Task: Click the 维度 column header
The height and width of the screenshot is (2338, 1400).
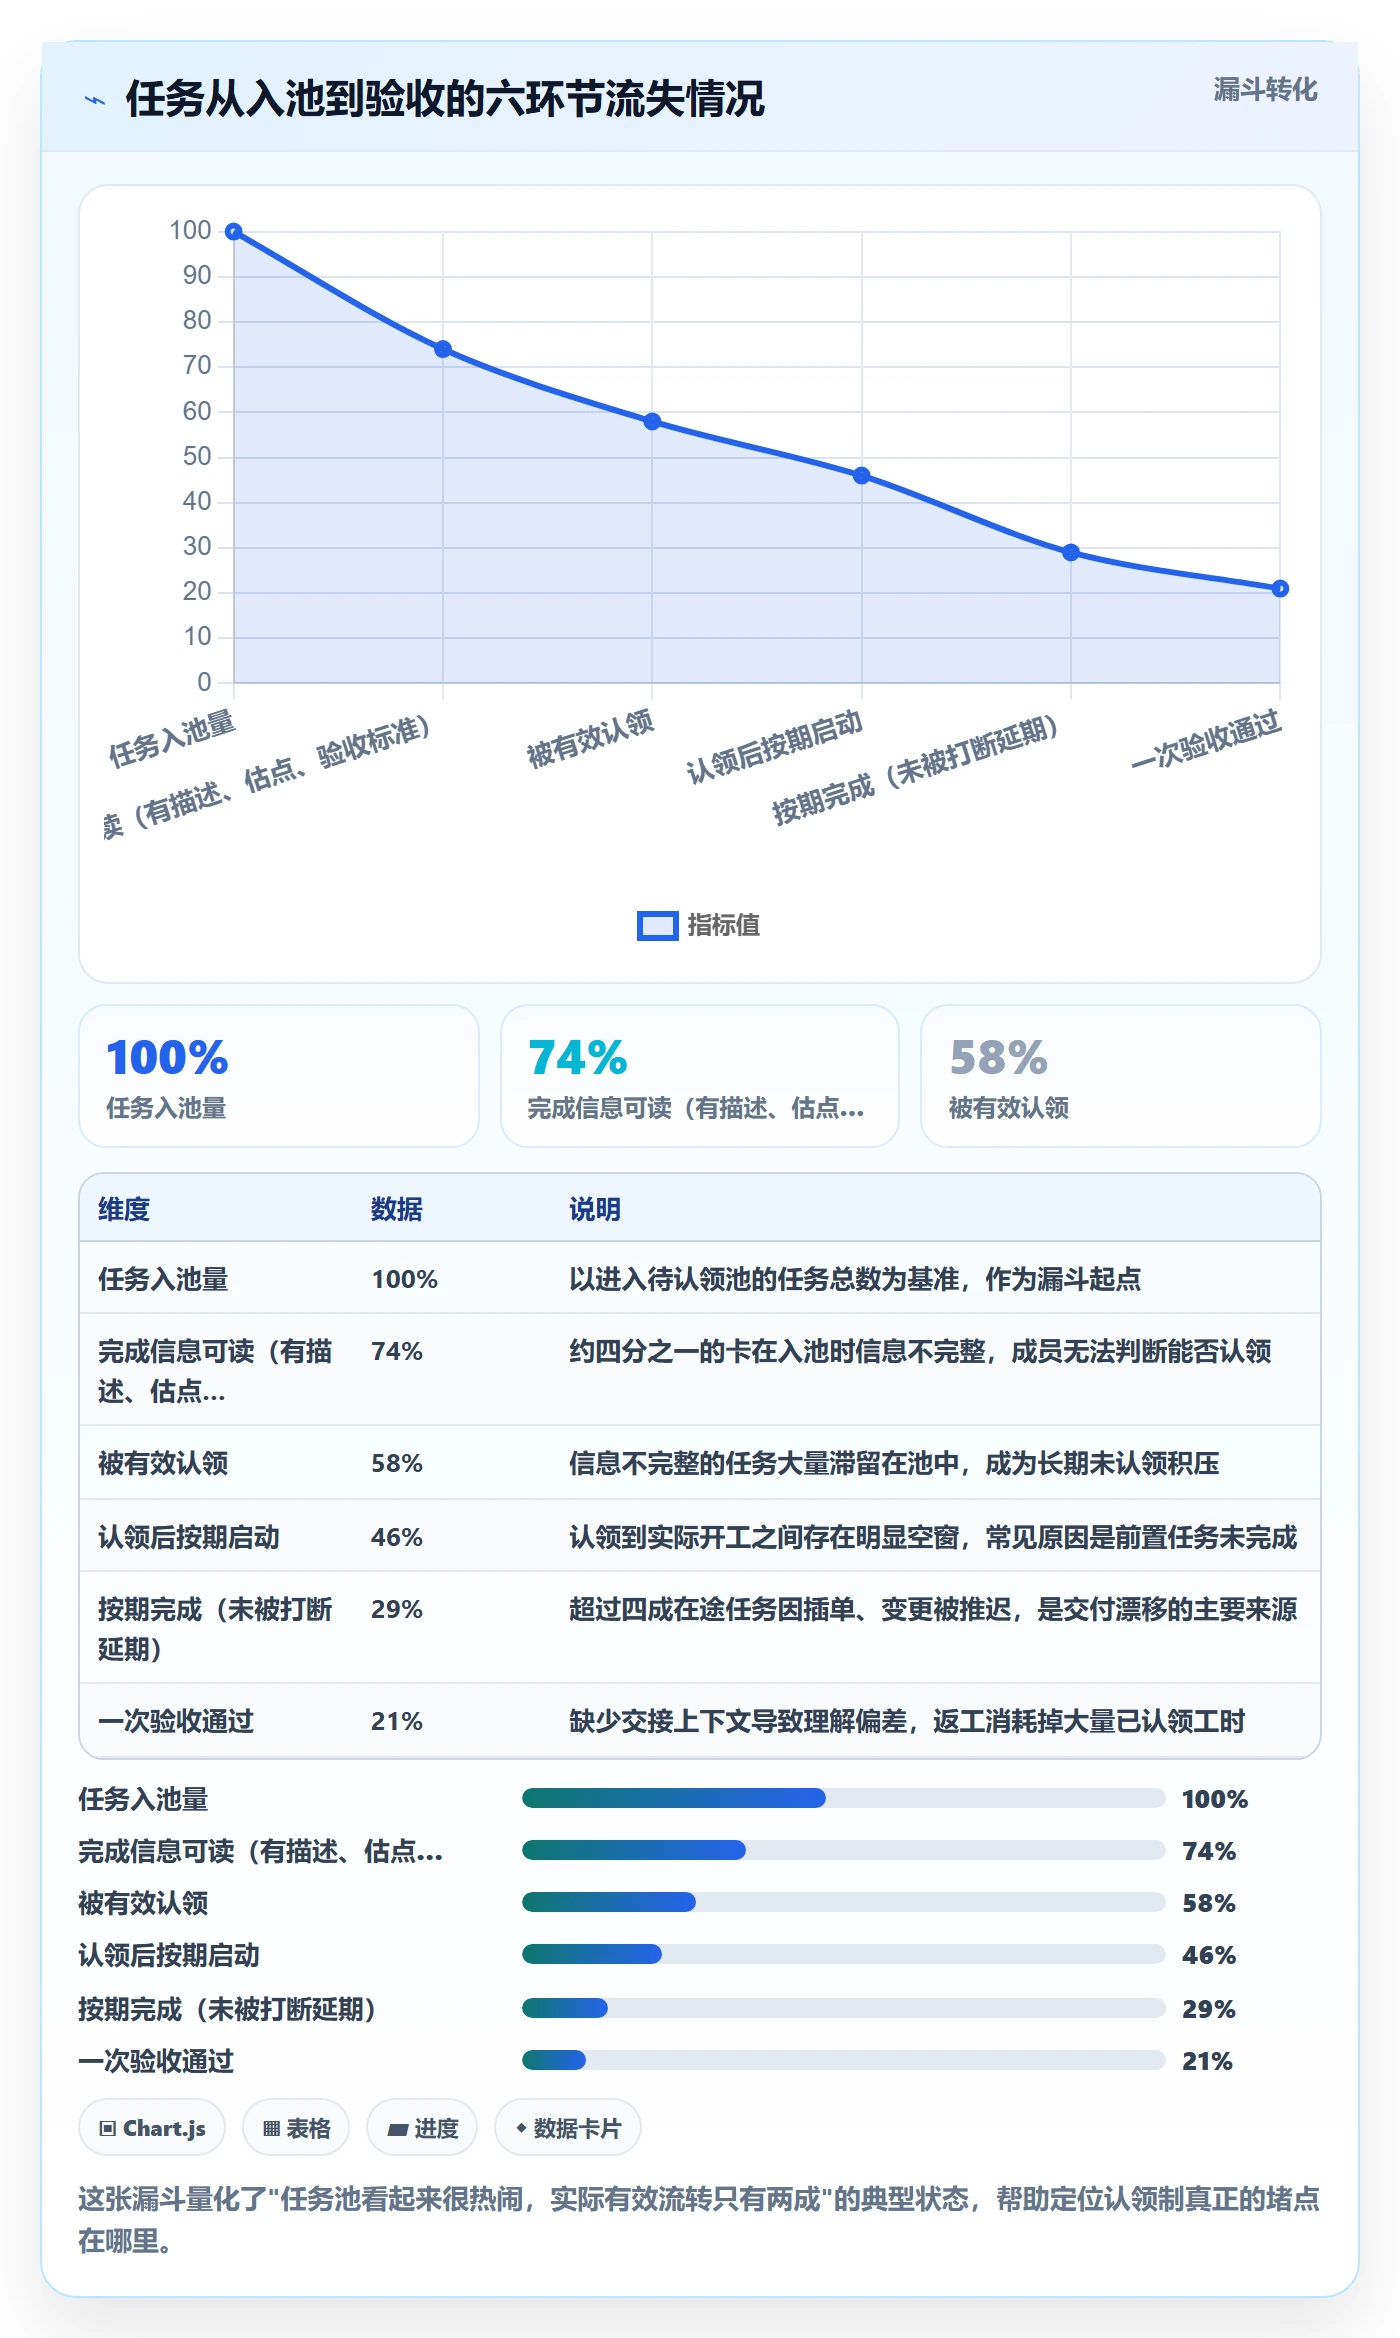Action: (x=124, y=1209)
